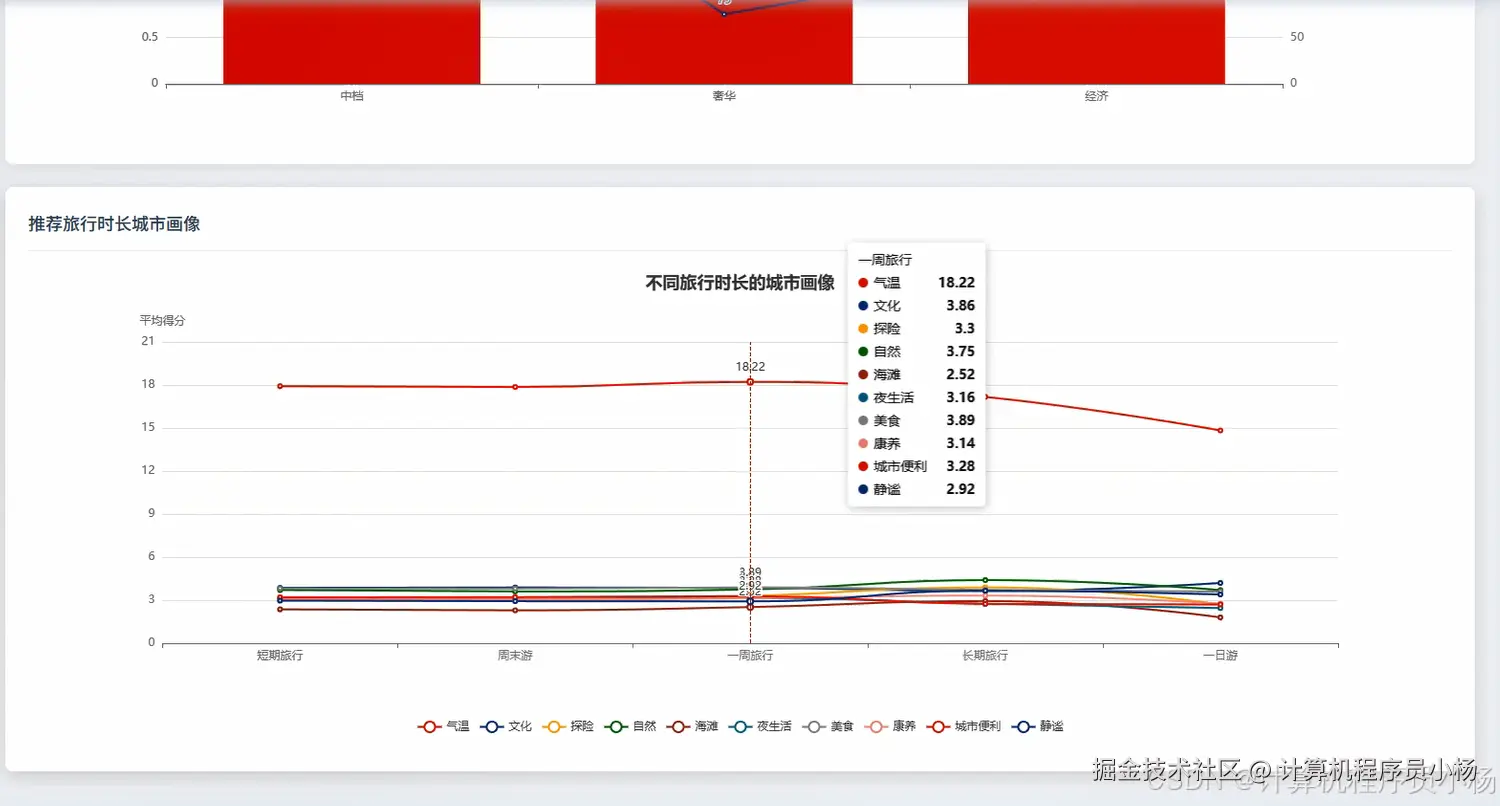Toggle the 自然 legend entry
The image size is (1500, 806).
coord(630,726)
